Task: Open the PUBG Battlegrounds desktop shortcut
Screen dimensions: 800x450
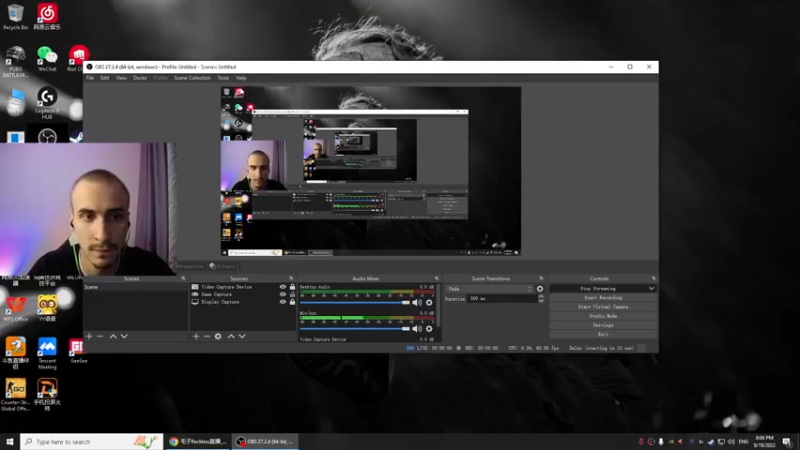Action: pyautogui.click(x=15, y=61)
